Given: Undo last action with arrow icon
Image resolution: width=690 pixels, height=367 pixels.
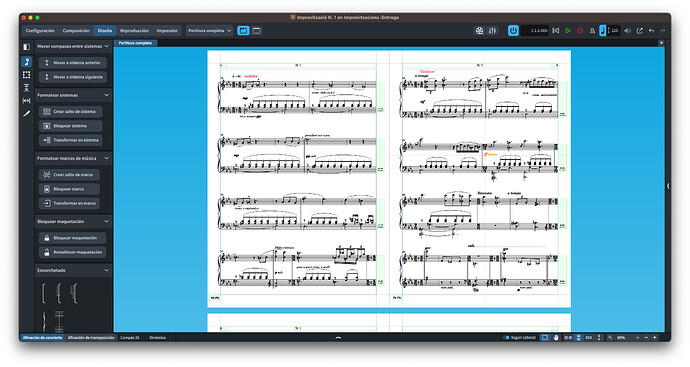Looking at the screenshot, I should coord(651,31).
